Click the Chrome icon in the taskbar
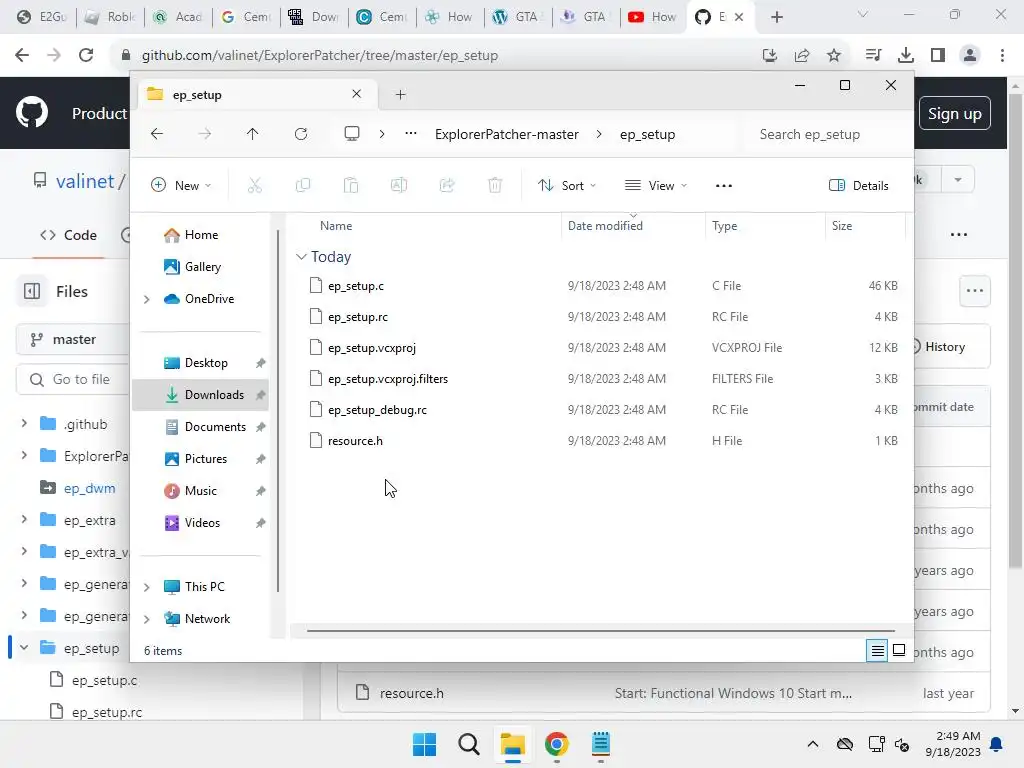 pyautogui.click(x=556, y=744)
